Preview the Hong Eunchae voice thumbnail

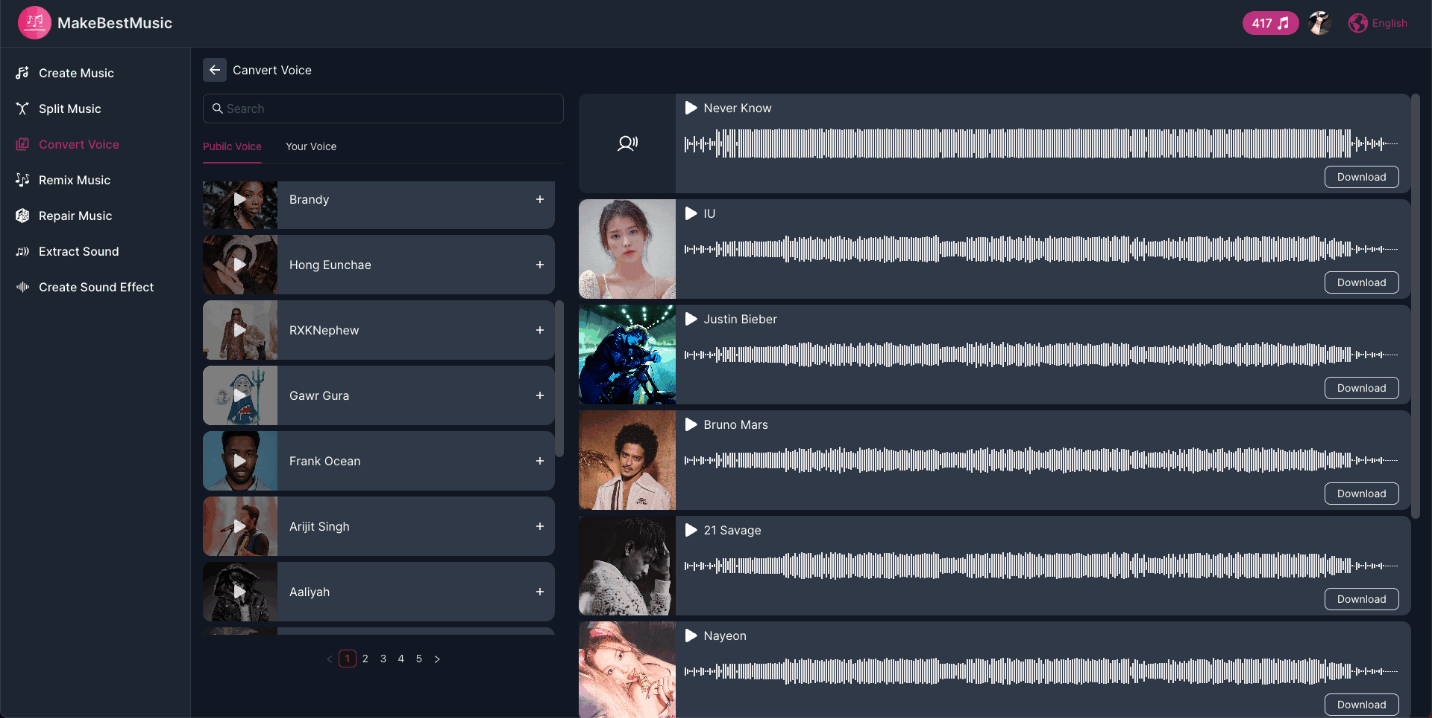pos(240,265)
